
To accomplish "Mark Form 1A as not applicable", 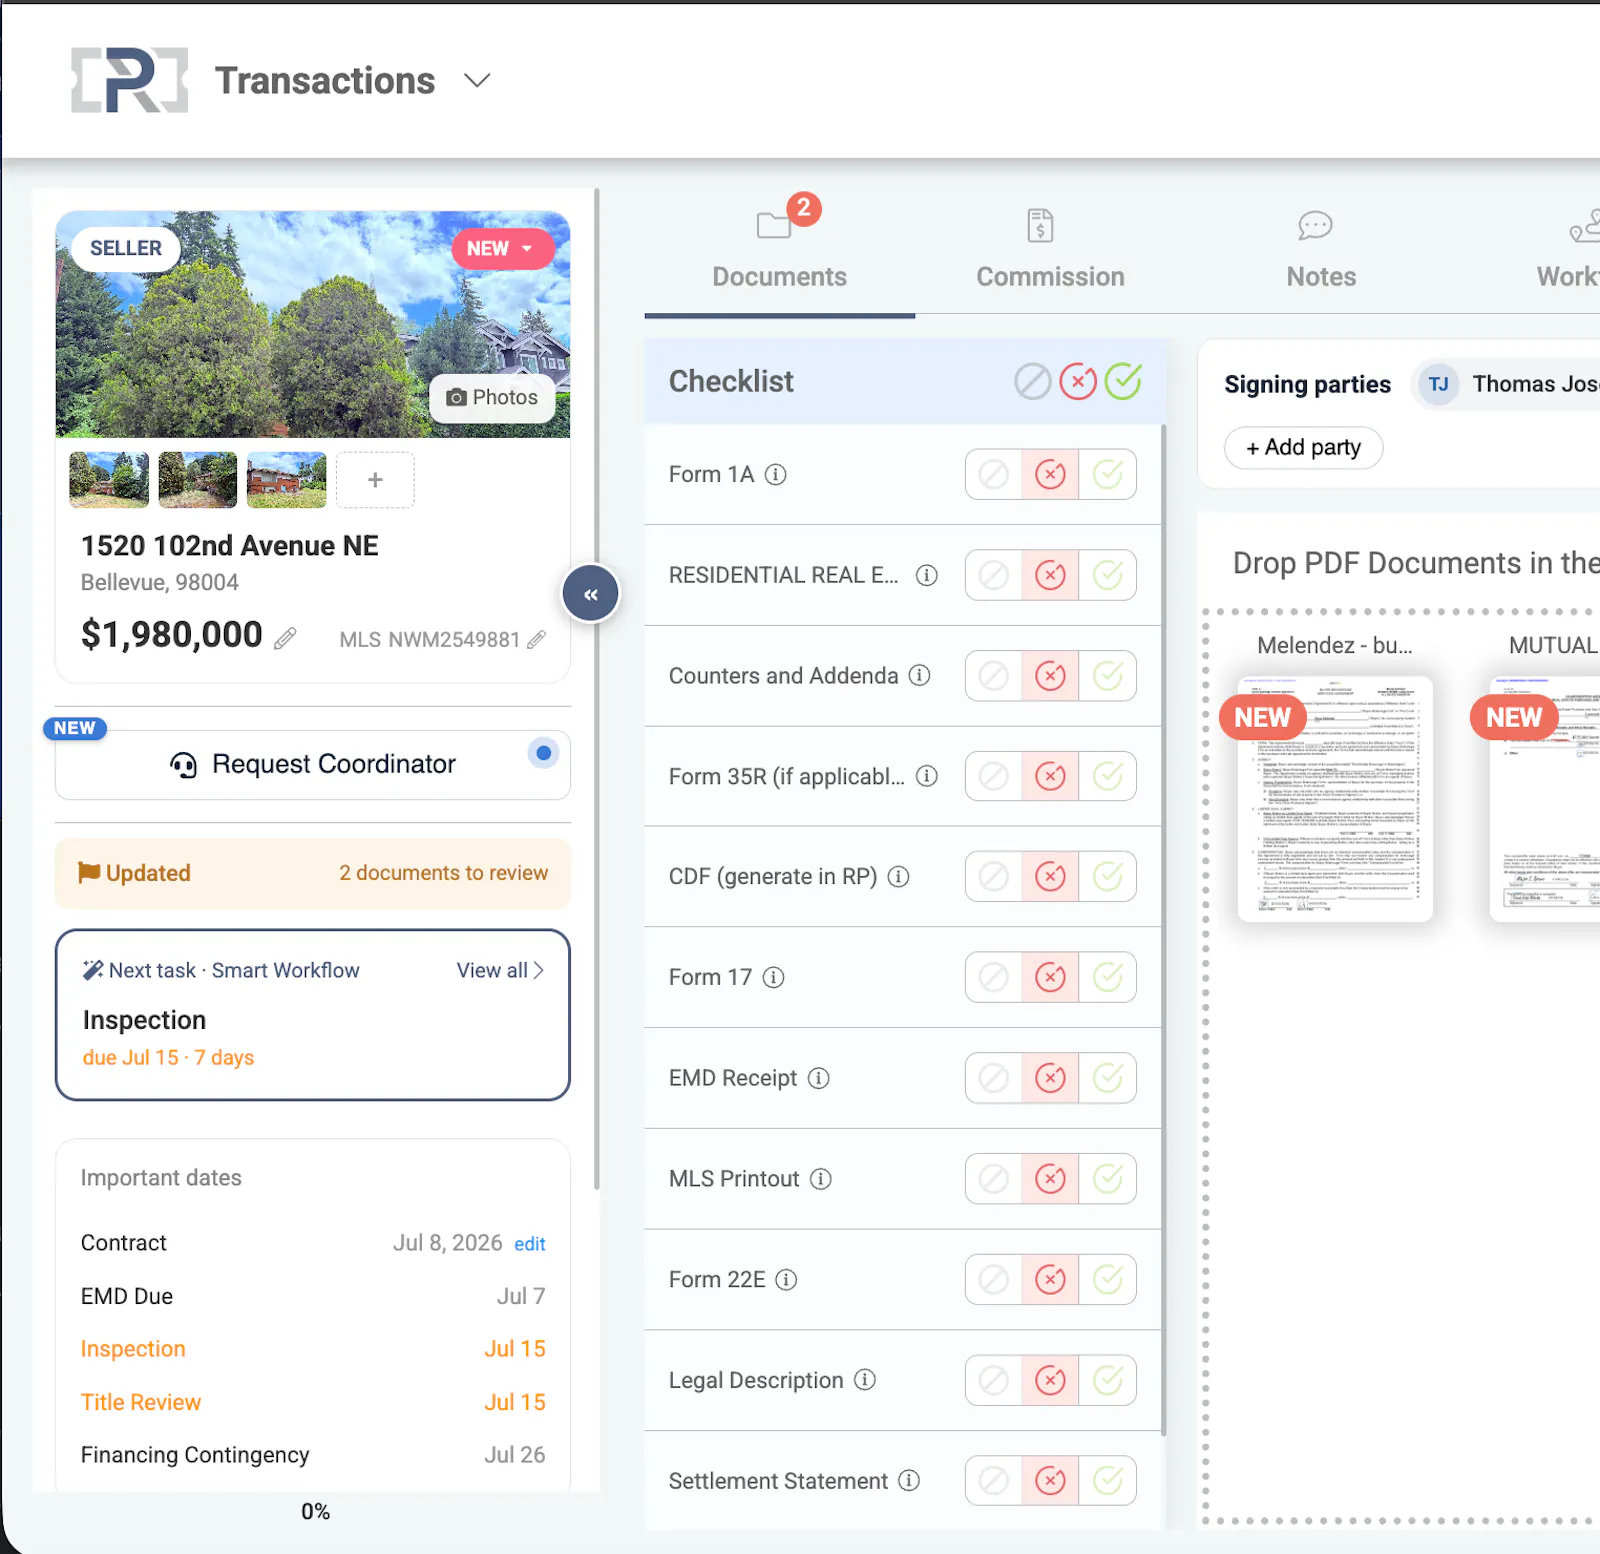I will [994, 474].
